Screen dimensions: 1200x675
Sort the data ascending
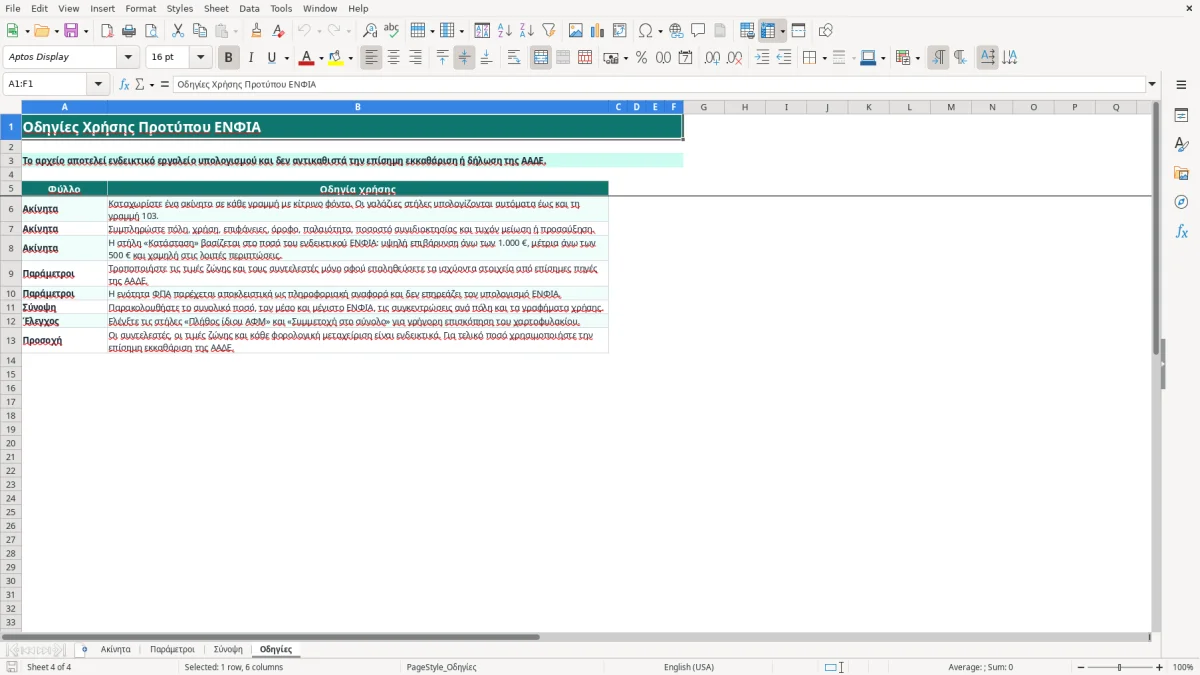(505, 31)
